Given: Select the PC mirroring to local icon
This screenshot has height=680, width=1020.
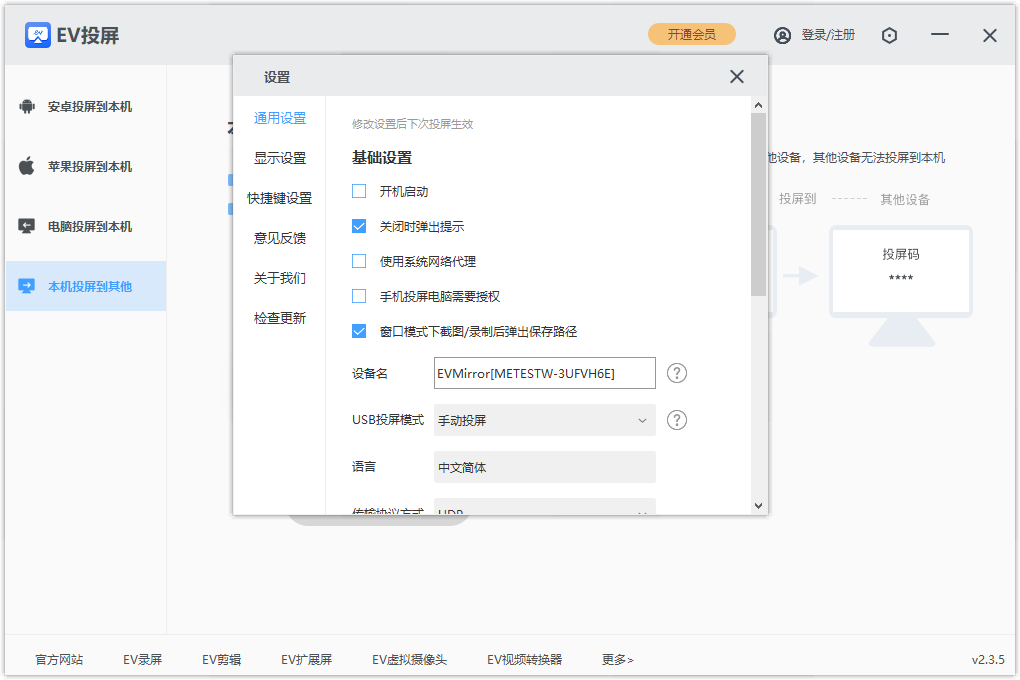Looking at the screenshot, I should (x=27, y=226).
